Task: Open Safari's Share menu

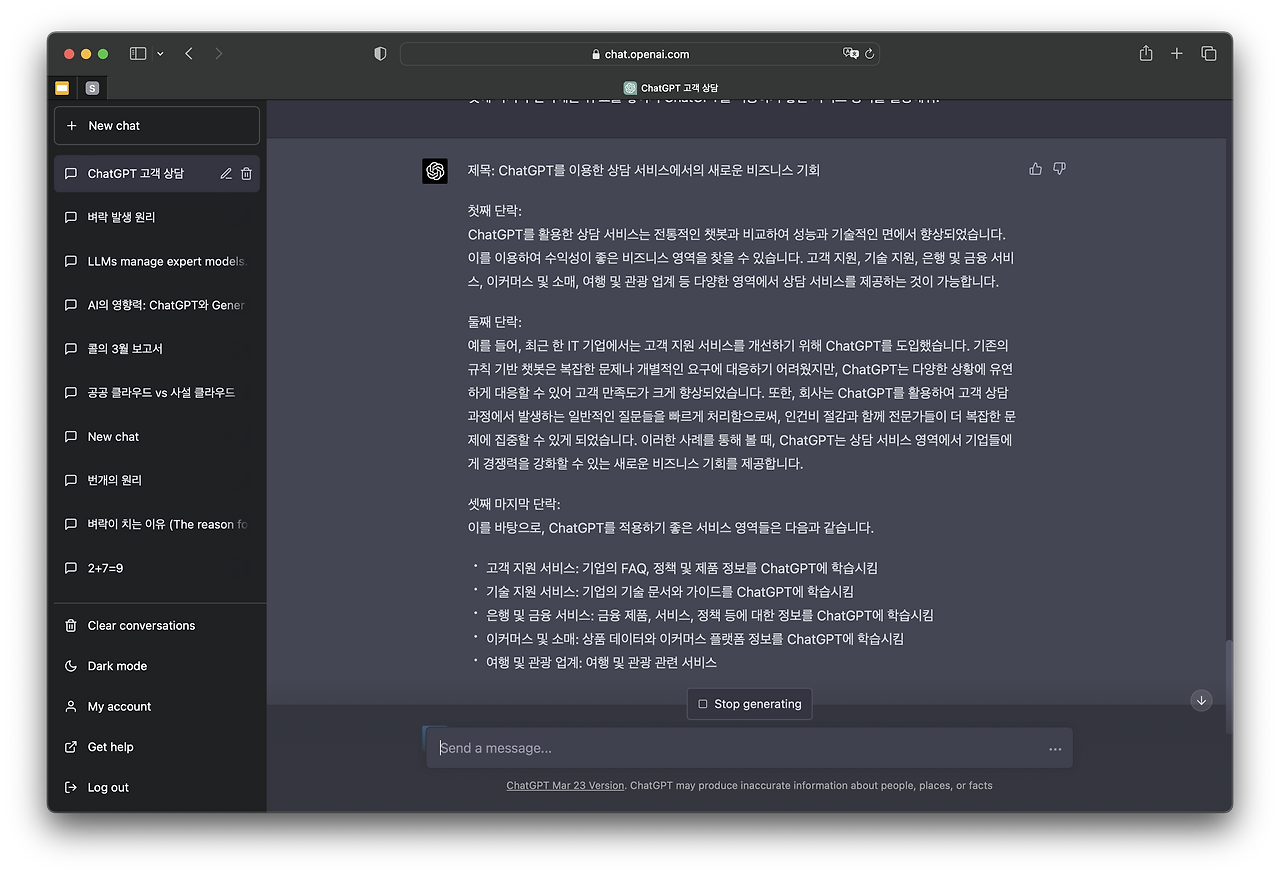Action: (1144, 54)
